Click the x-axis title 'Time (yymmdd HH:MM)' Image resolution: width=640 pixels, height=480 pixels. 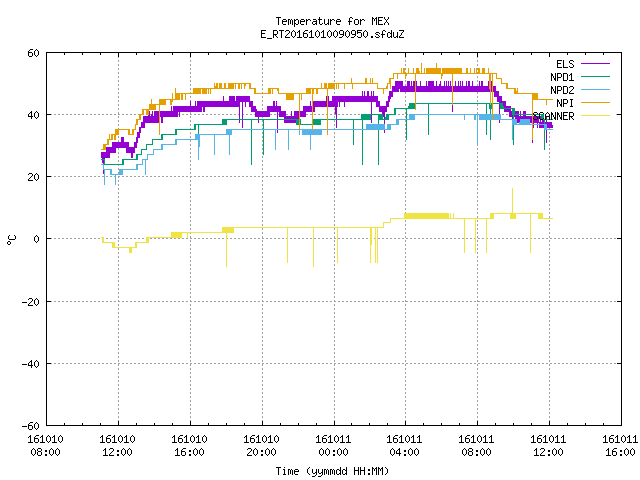pyautogui.click(x=332, y=471)
